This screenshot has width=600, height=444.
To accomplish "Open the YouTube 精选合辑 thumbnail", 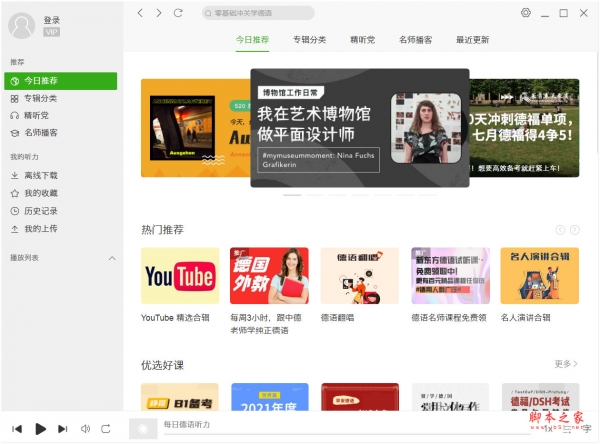I will pyautogui.click(x=180, y=276).
